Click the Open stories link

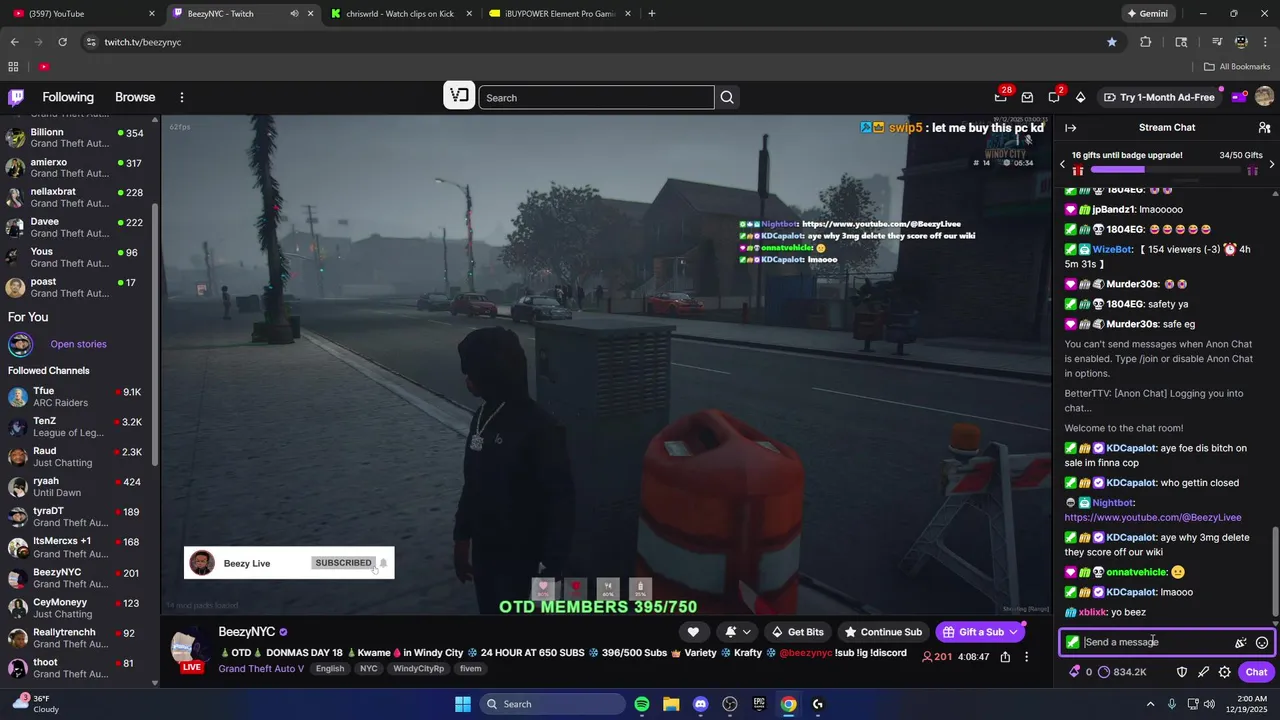78,344
